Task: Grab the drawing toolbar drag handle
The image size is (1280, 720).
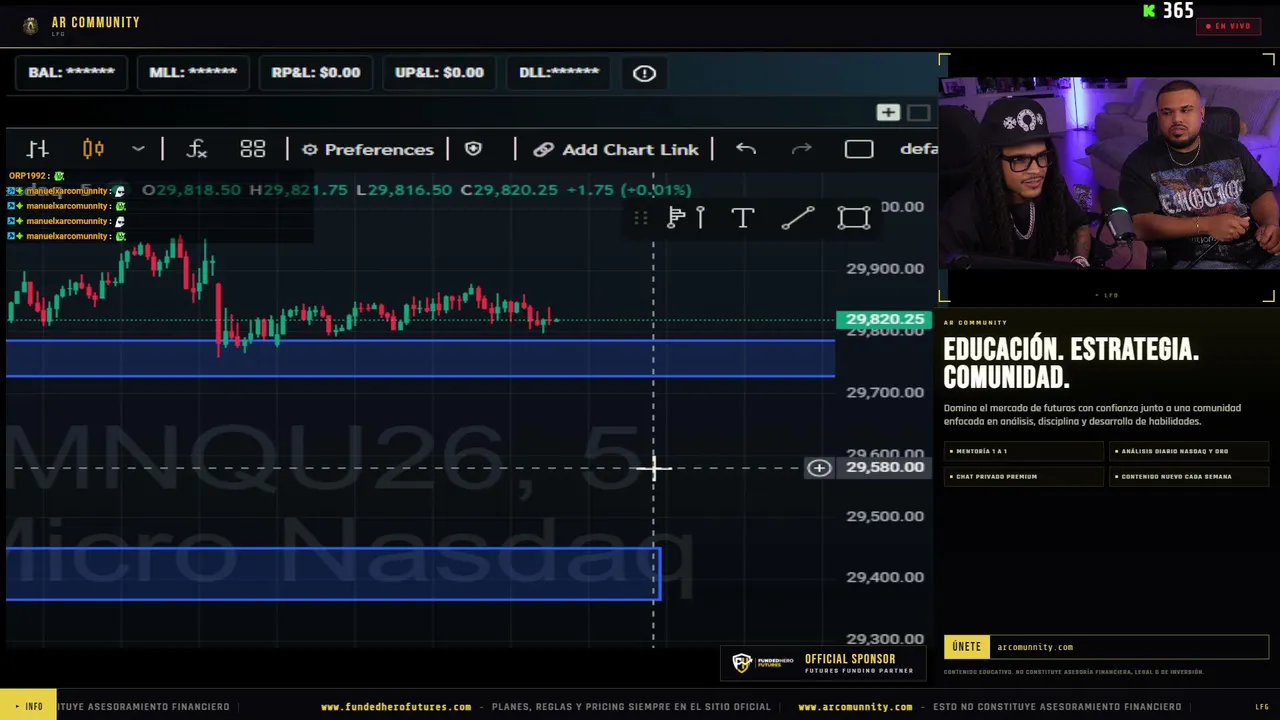Action: (x=641, y=218)
